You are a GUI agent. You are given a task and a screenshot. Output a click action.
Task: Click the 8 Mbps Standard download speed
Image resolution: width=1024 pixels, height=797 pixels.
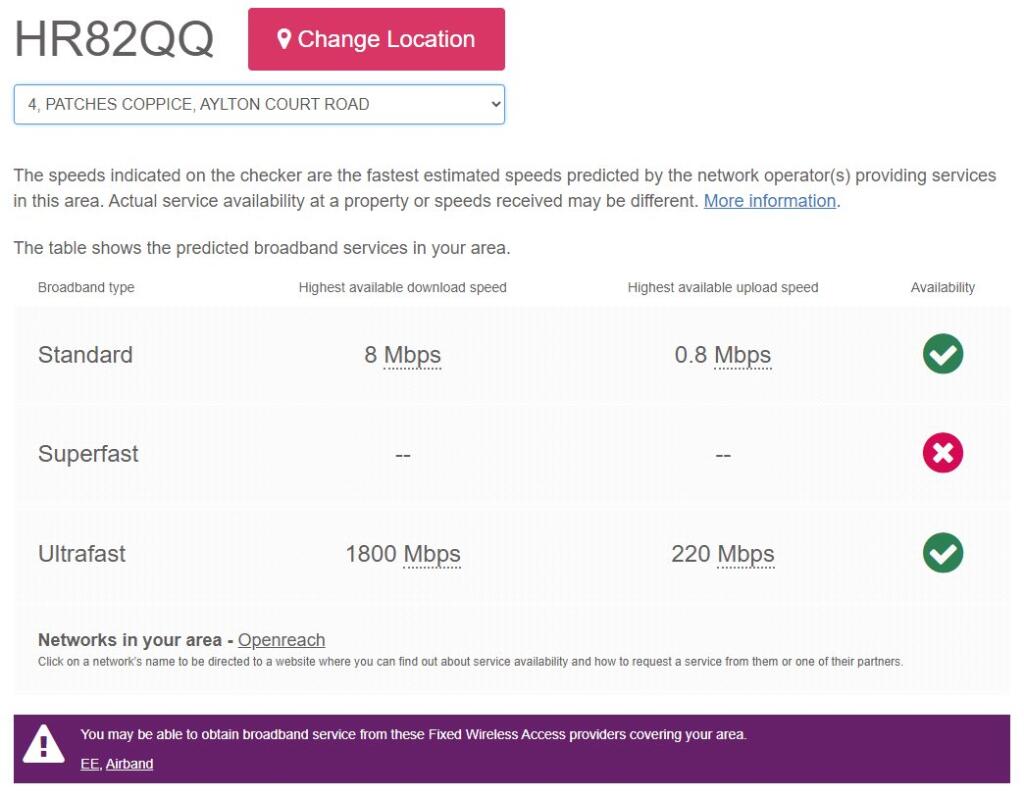click(402, 355)
